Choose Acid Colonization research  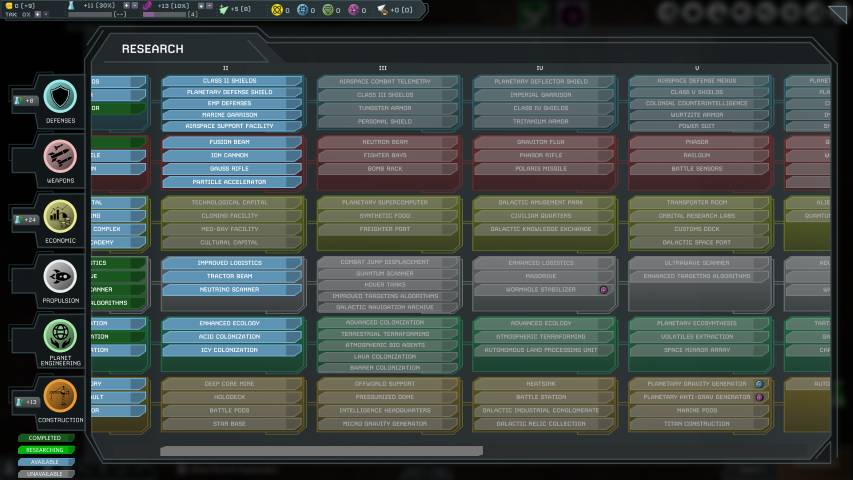coord(232,337)
